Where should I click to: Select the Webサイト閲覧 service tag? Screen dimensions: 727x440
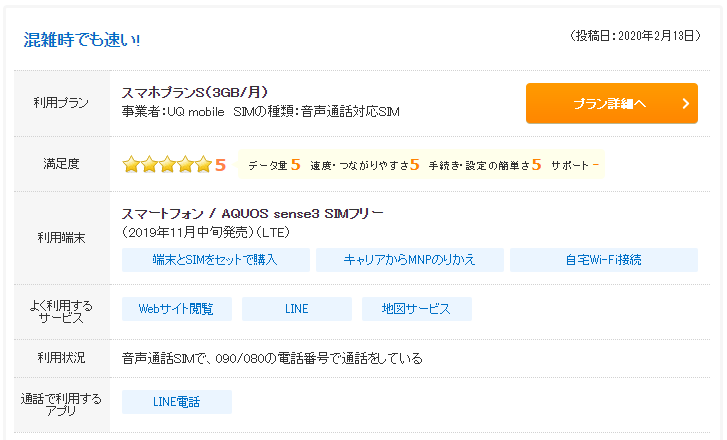(177, 309)
